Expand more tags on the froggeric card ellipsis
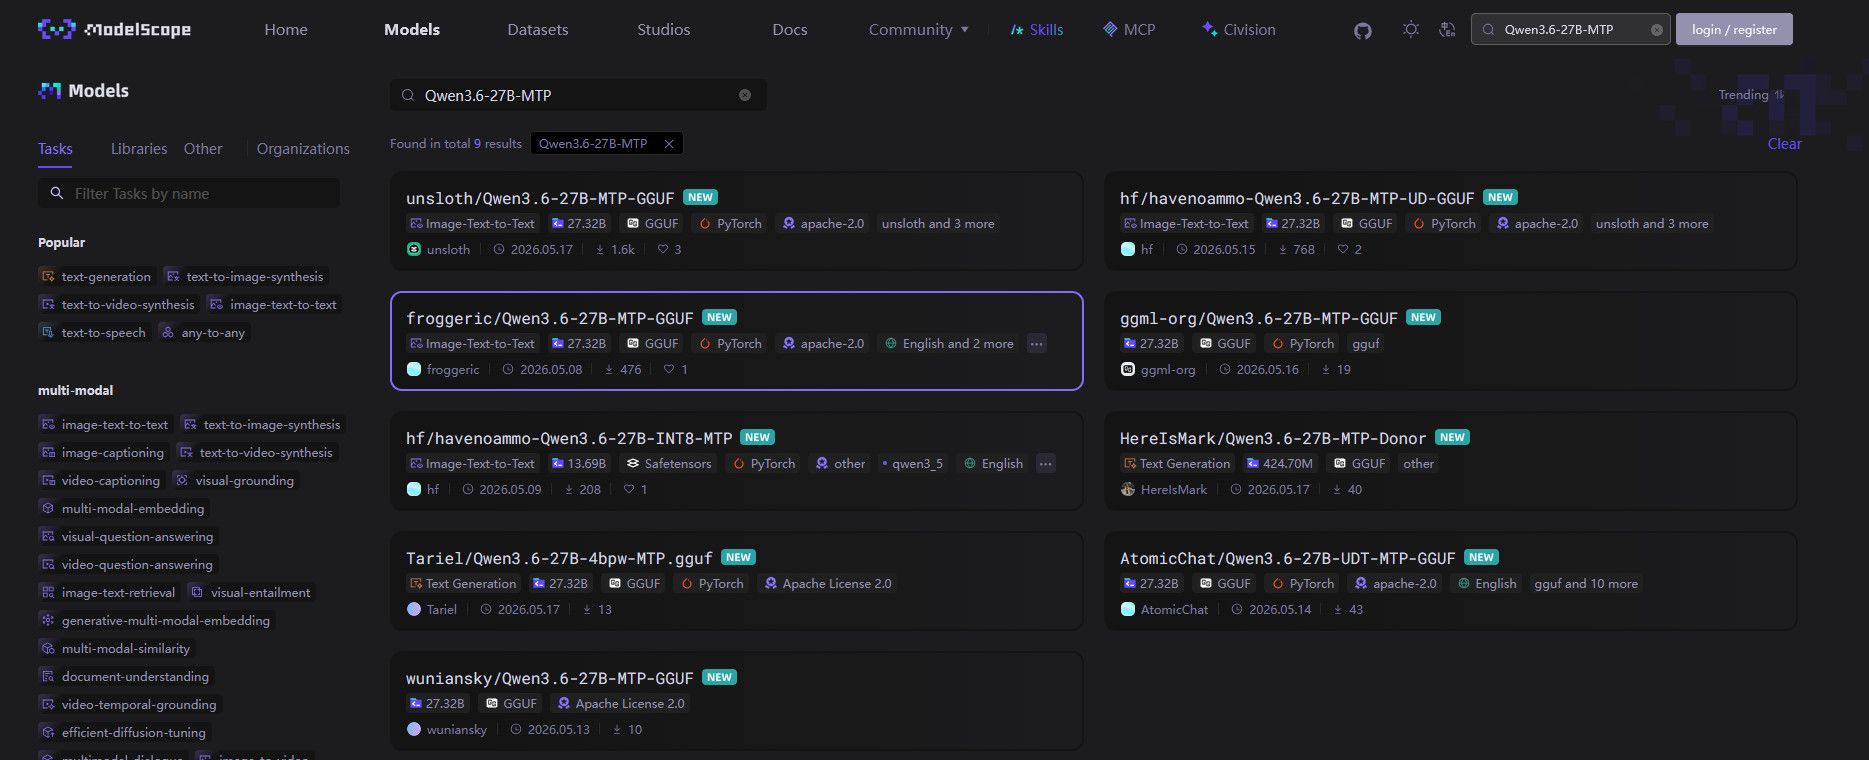The height and width of the screenshot is (760, 1869). pyautogui.click(x=1037, y=344)
